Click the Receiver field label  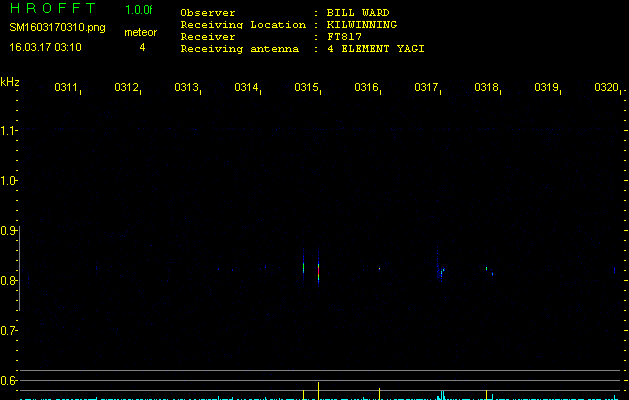point(208,37)
